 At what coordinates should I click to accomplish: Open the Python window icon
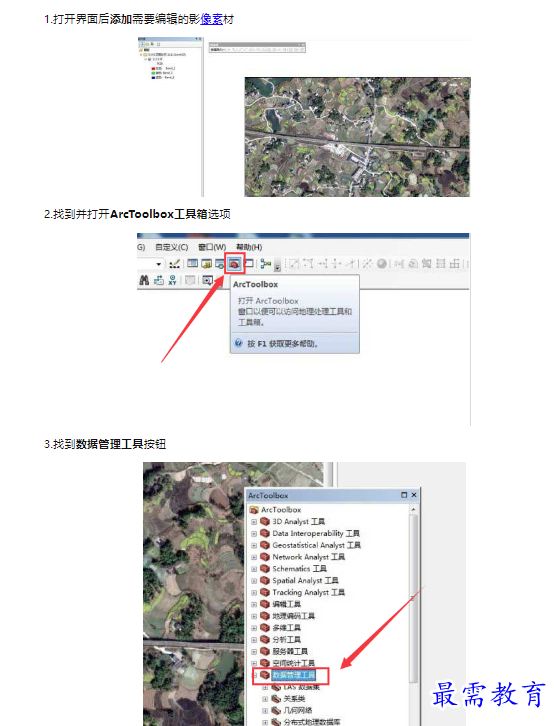[249, 263]
